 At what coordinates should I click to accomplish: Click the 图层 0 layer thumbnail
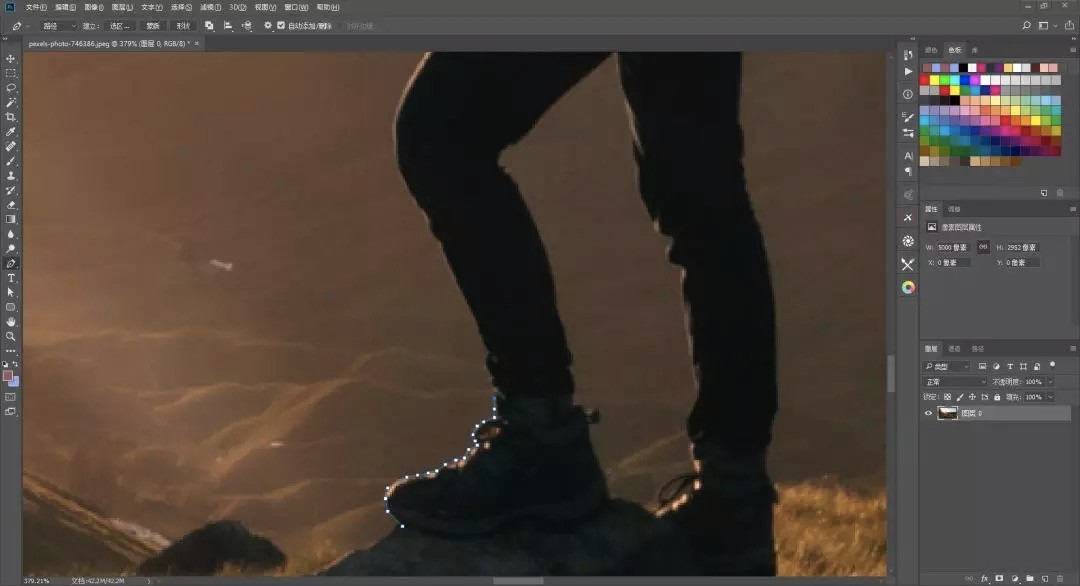coord(947,412)
